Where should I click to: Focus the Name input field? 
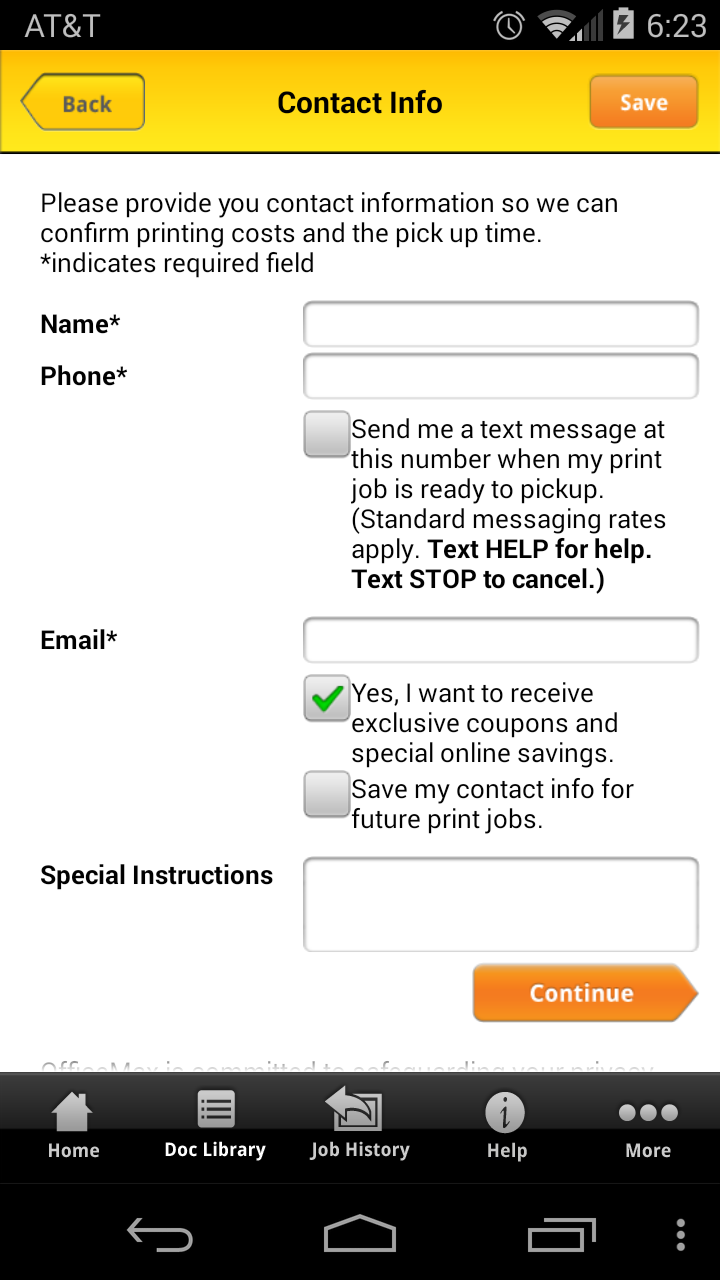coord(500,325)
